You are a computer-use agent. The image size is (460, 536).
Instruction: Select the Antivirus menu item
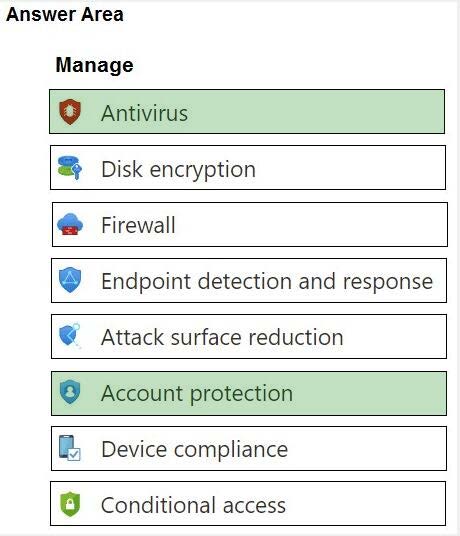tap(247, 112)
